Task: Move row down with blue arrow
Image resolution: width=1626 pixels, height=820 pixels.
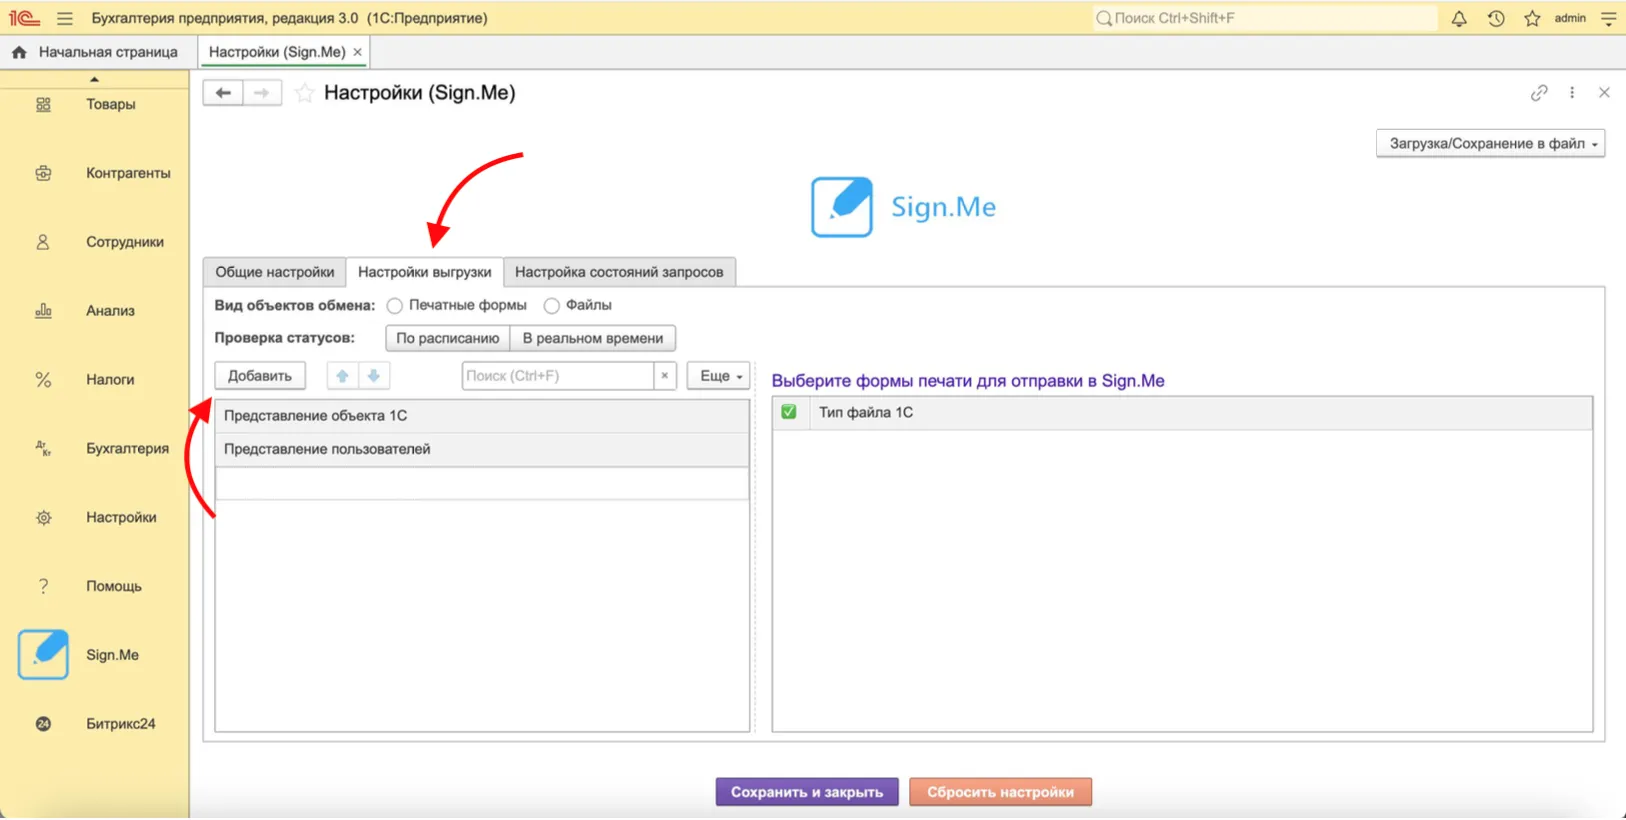Action: (x=374, y=376)
